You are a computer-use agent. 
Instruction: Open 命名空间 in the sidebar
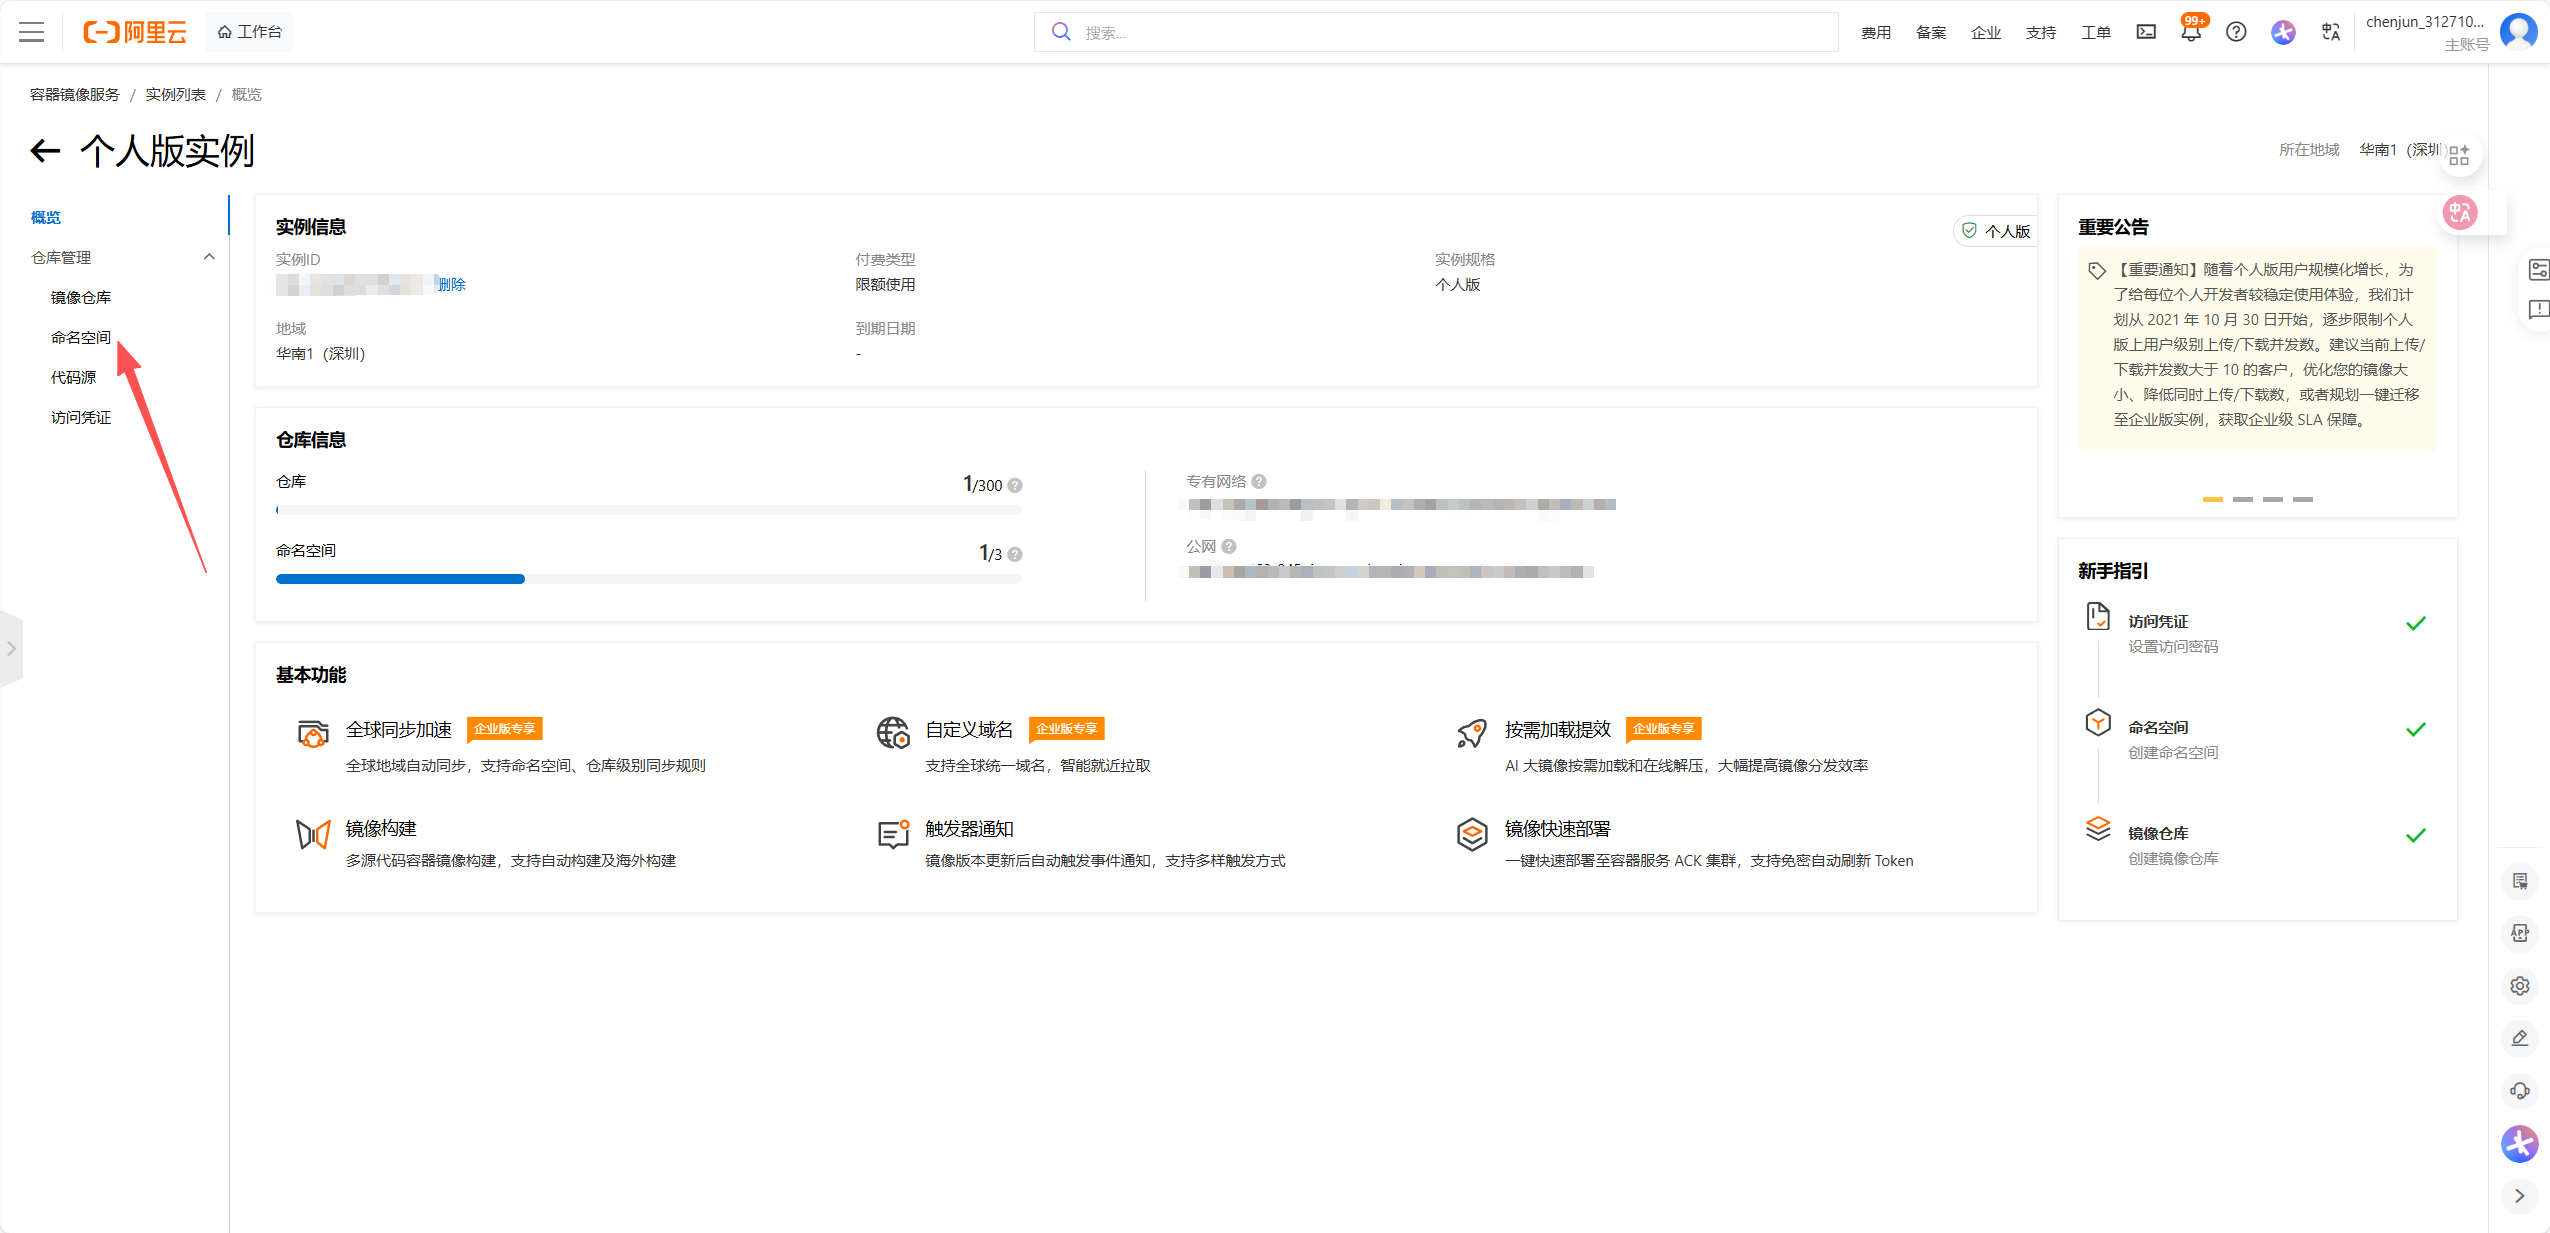pos(81,337)
